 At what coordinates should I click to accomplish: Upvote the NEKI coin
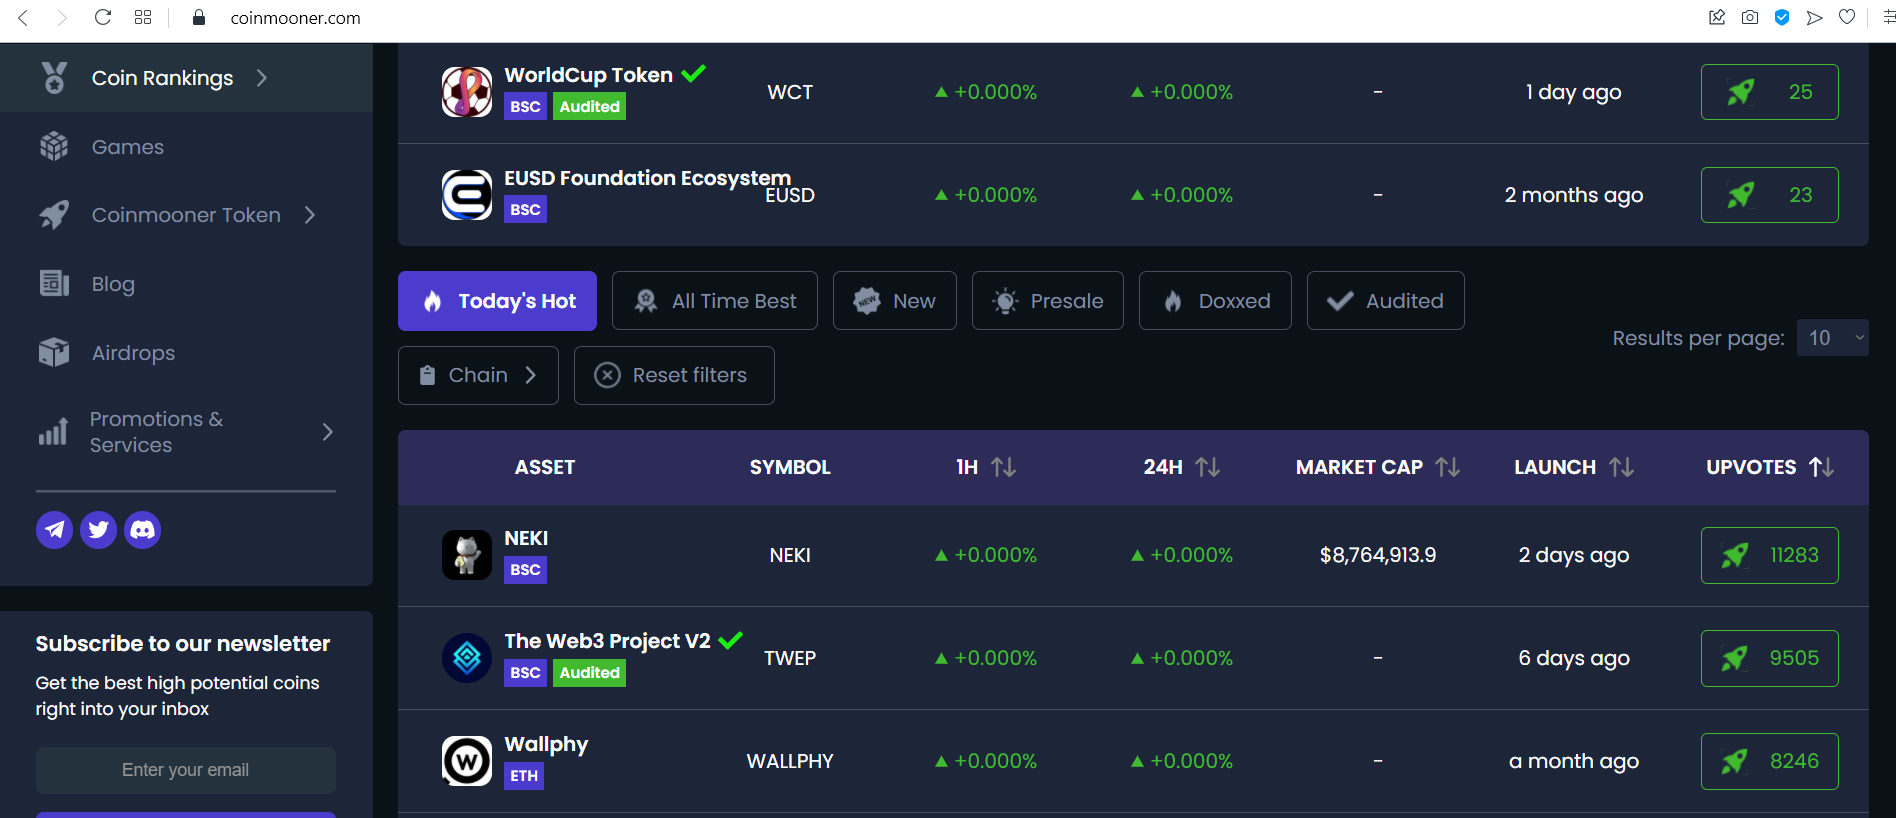tap(1769, 555)
